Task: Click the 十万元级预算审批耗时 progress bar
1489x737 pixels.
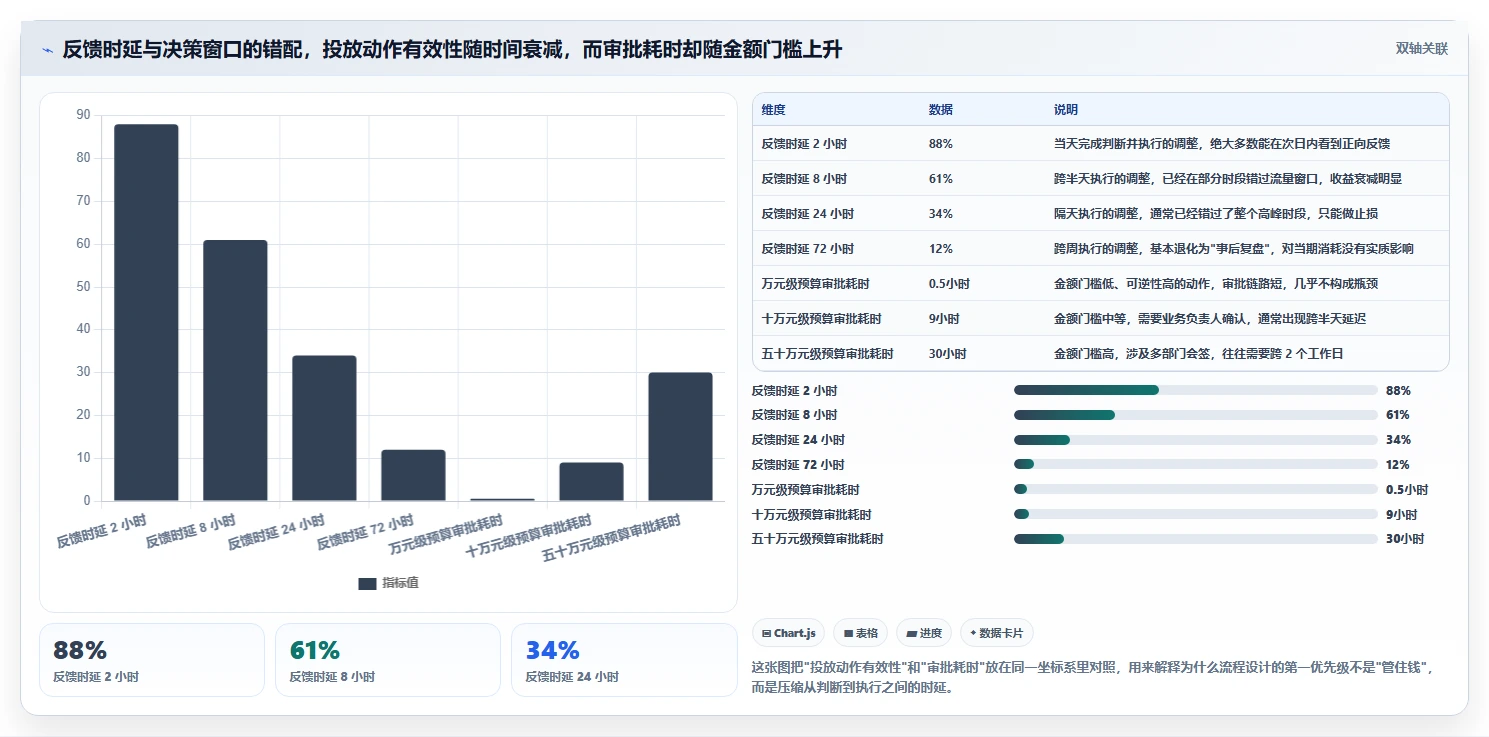Action: (x=1196, y=514)
